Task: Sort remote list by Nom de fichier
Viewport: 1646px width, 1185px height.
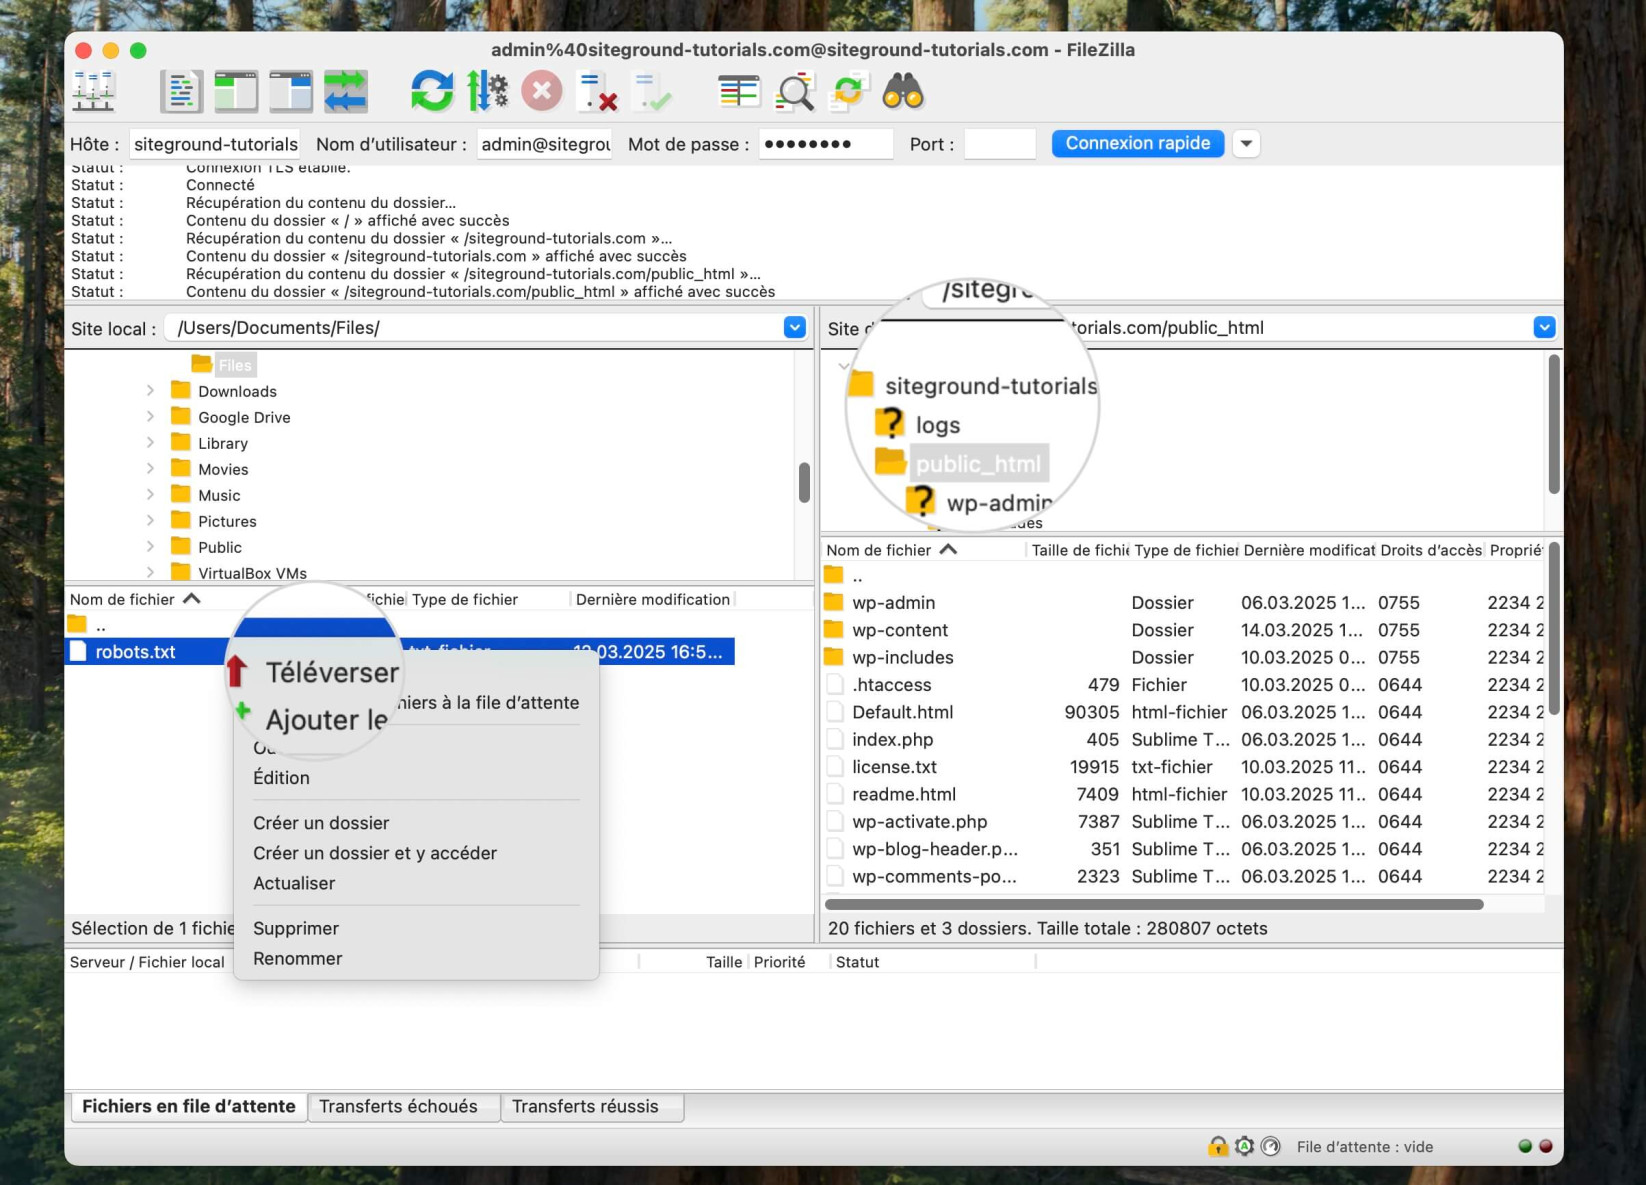Action: [x=924, y=550]
